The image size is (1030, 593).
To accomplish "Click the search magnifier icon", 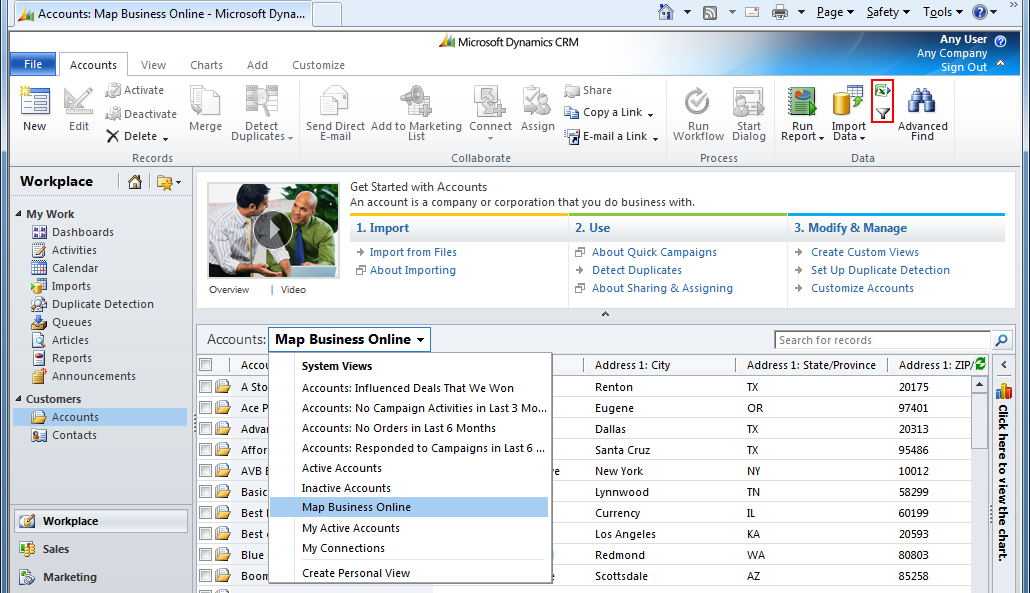I will (x=1001, y=340).
